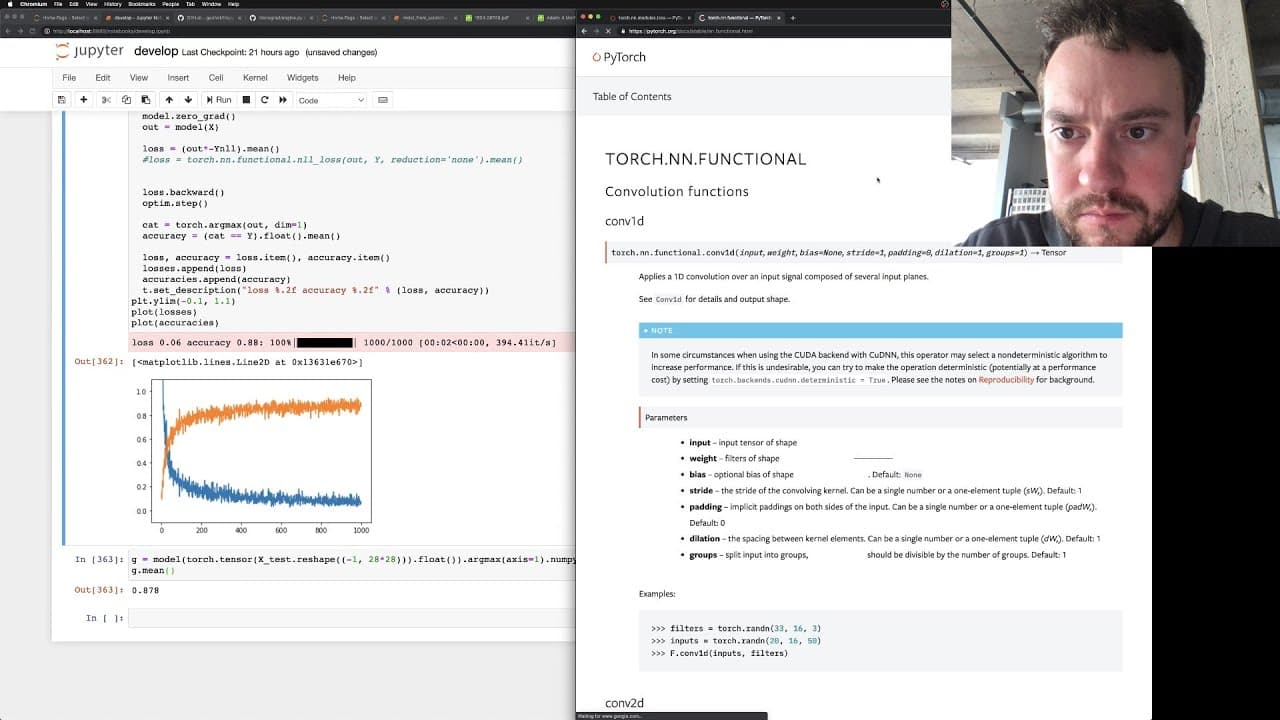1280x720 pixels.
Task: Open the Jupyter Kernel menu
Action: (255, 78)
